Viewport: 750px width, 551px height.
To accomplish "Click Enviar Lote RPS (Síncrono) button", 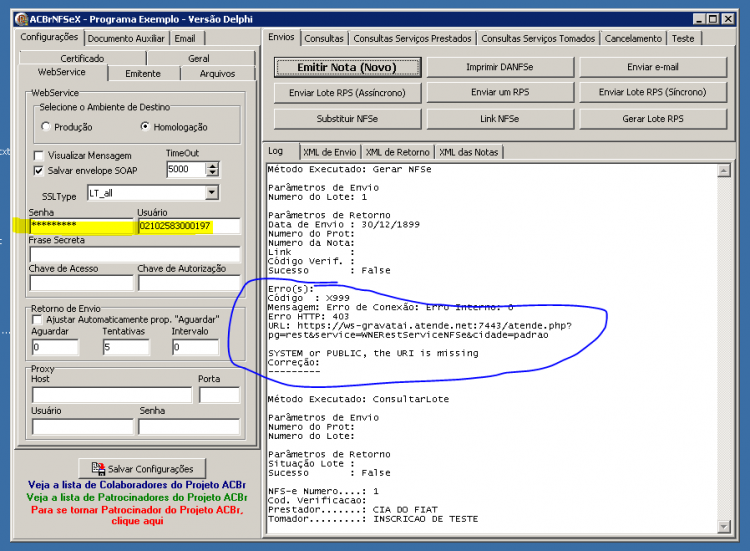I will point(653,92).
